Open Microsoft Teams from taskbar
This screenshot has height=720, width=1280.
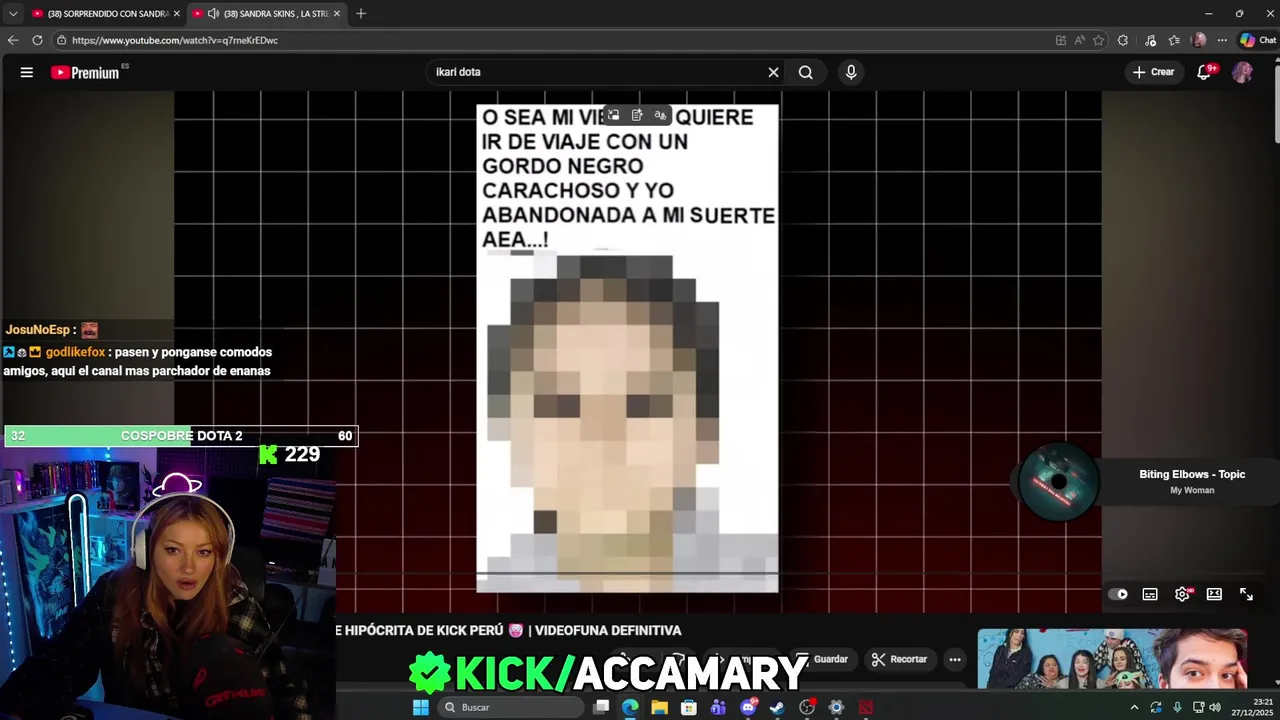(x=718, y=707)
